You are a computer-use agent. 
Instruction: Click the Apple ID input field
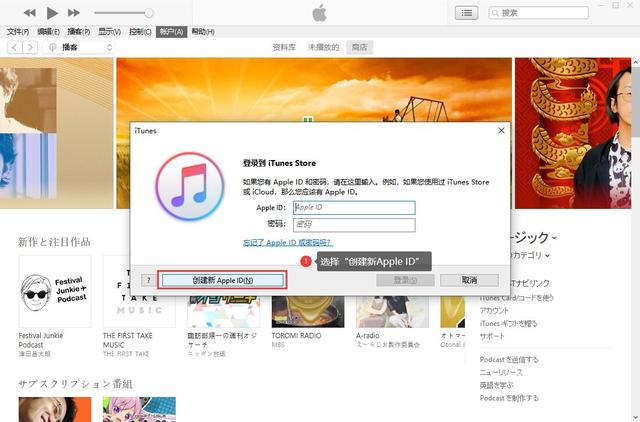[x=354, y=207]
